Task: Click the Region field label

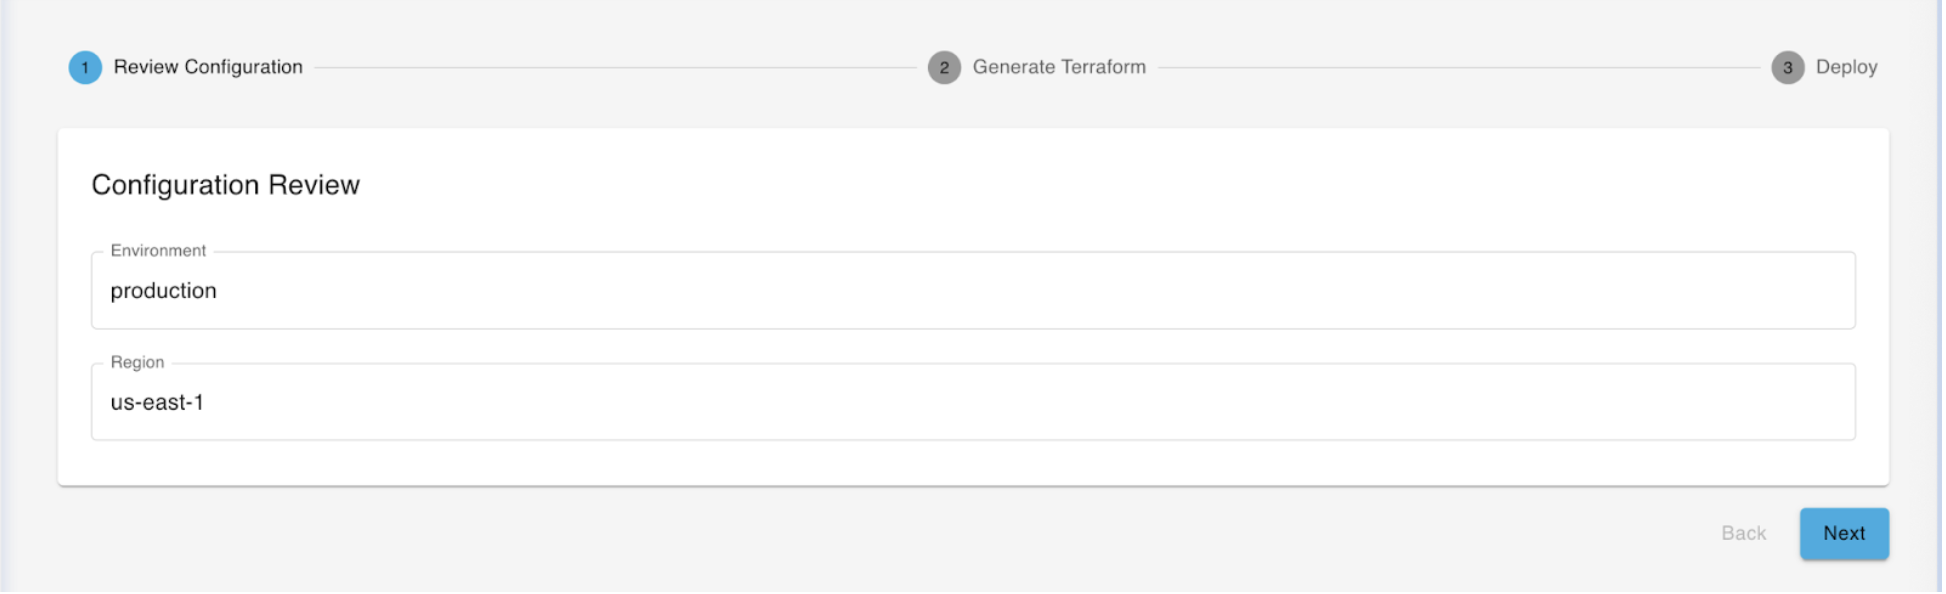Action: click(137, 363)
